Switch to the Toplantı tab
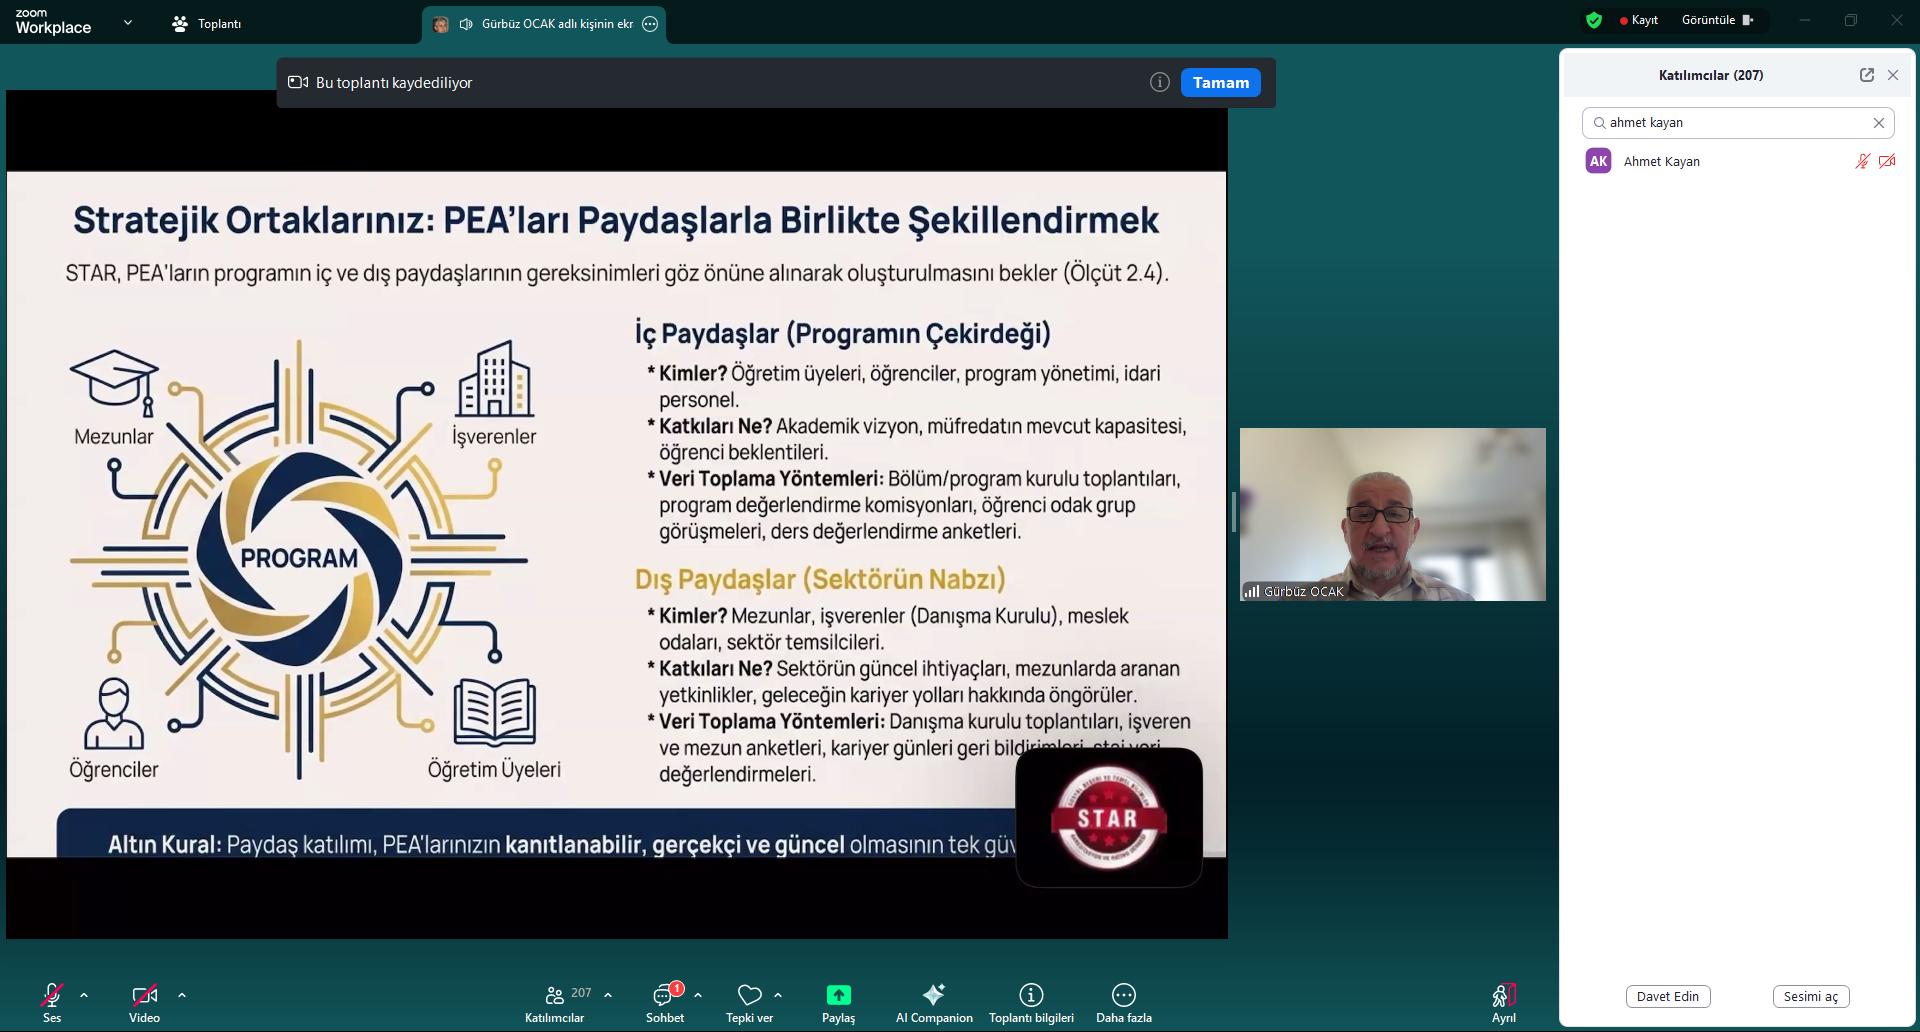 click(x=207, y=23)
